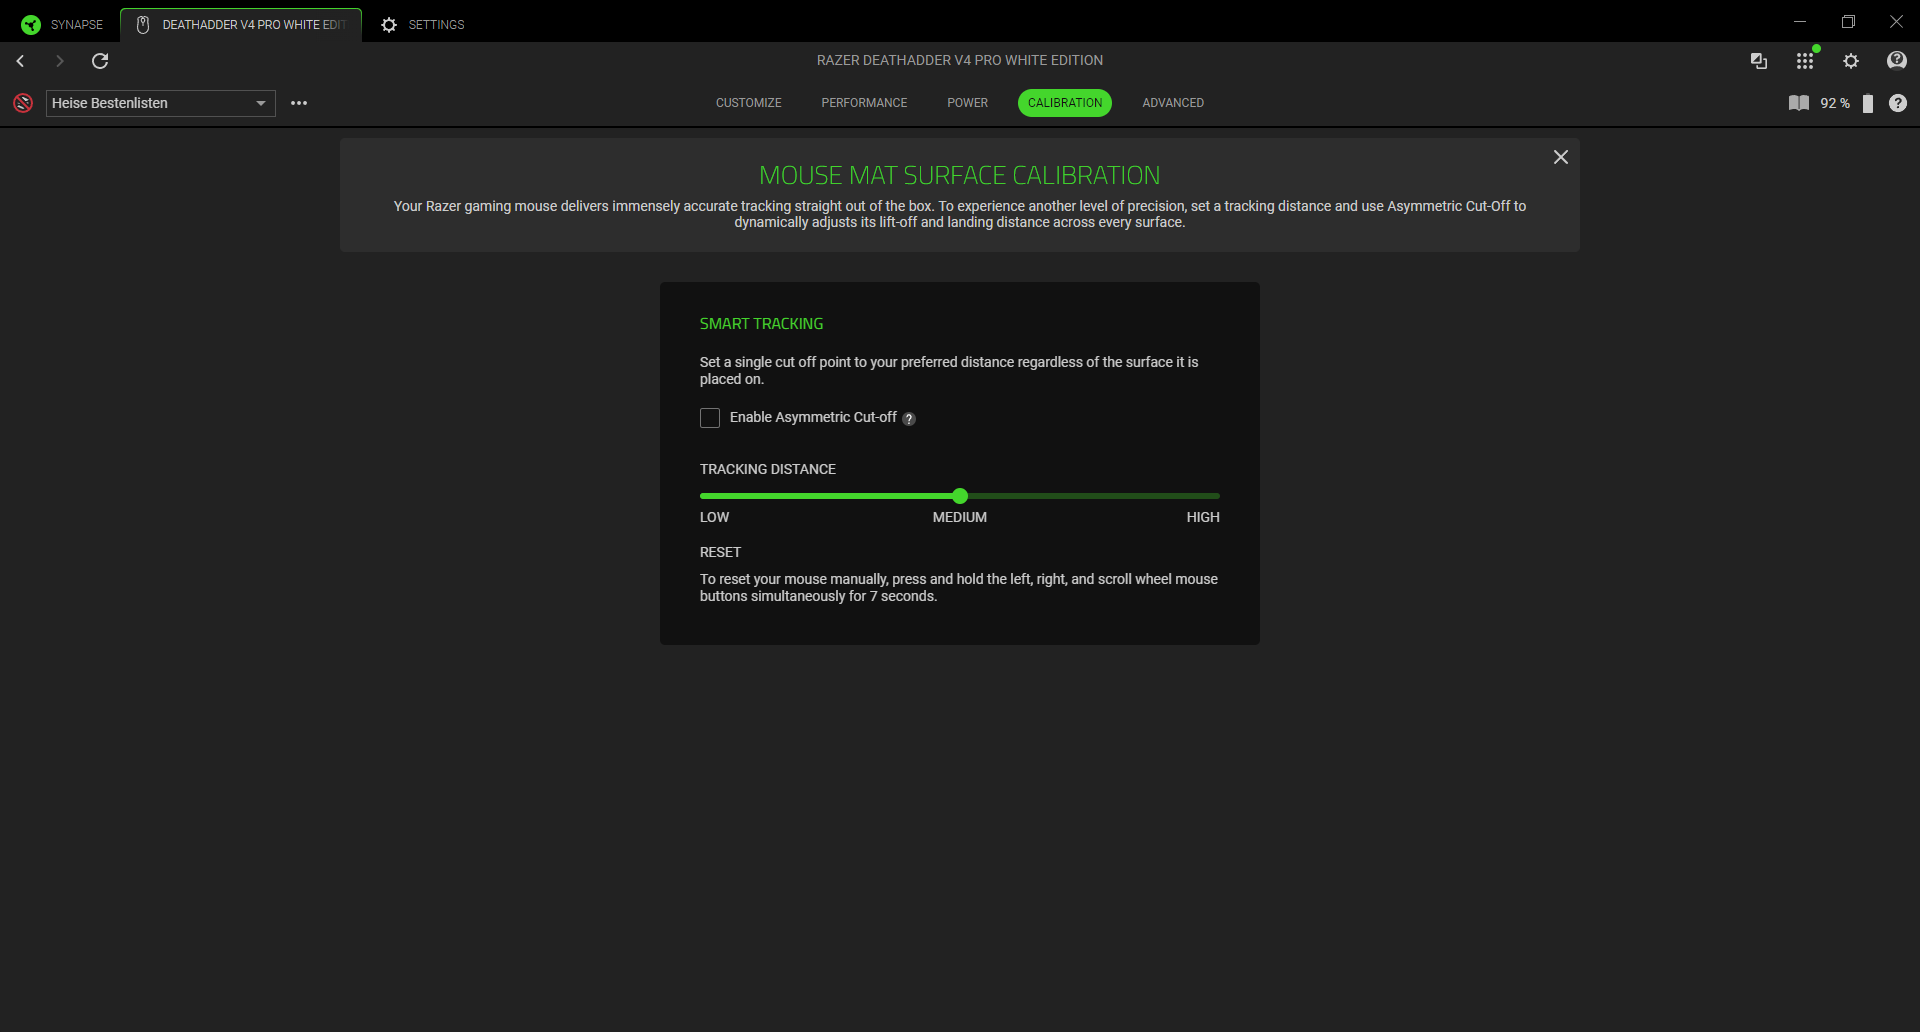Switch to DeathAdder V4 Pro White Edition tab
This screenshot has height=1032, width=1920.
pyautogui.click(x=241, y=24)
